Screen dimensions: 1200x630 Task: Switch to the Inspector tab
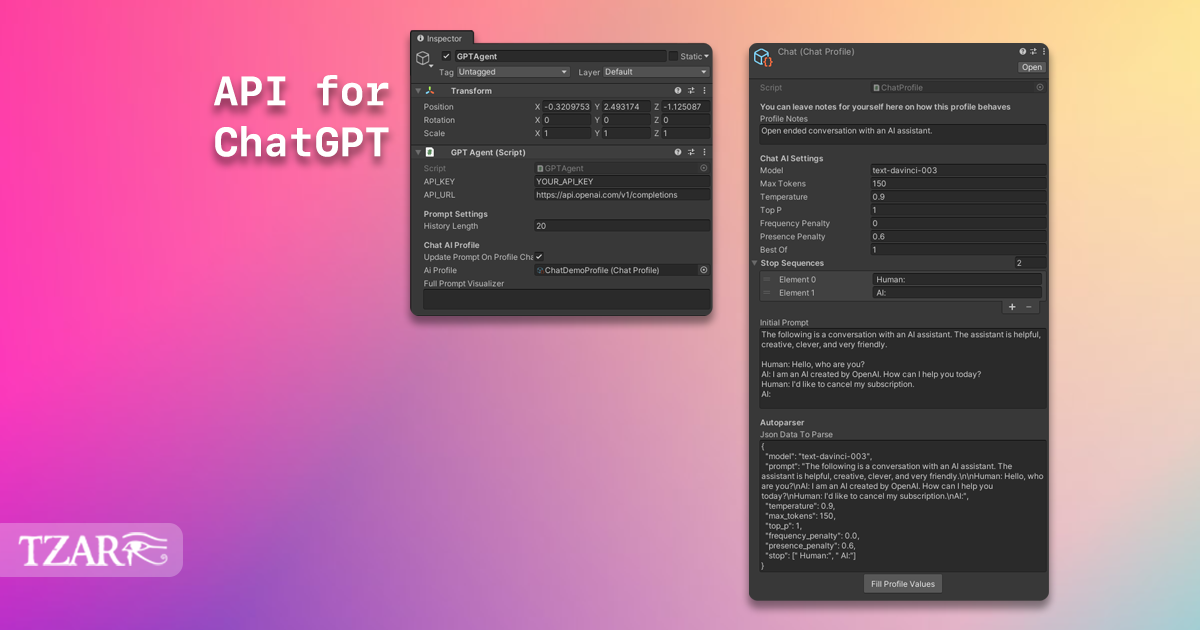click(x=442, y=38)
